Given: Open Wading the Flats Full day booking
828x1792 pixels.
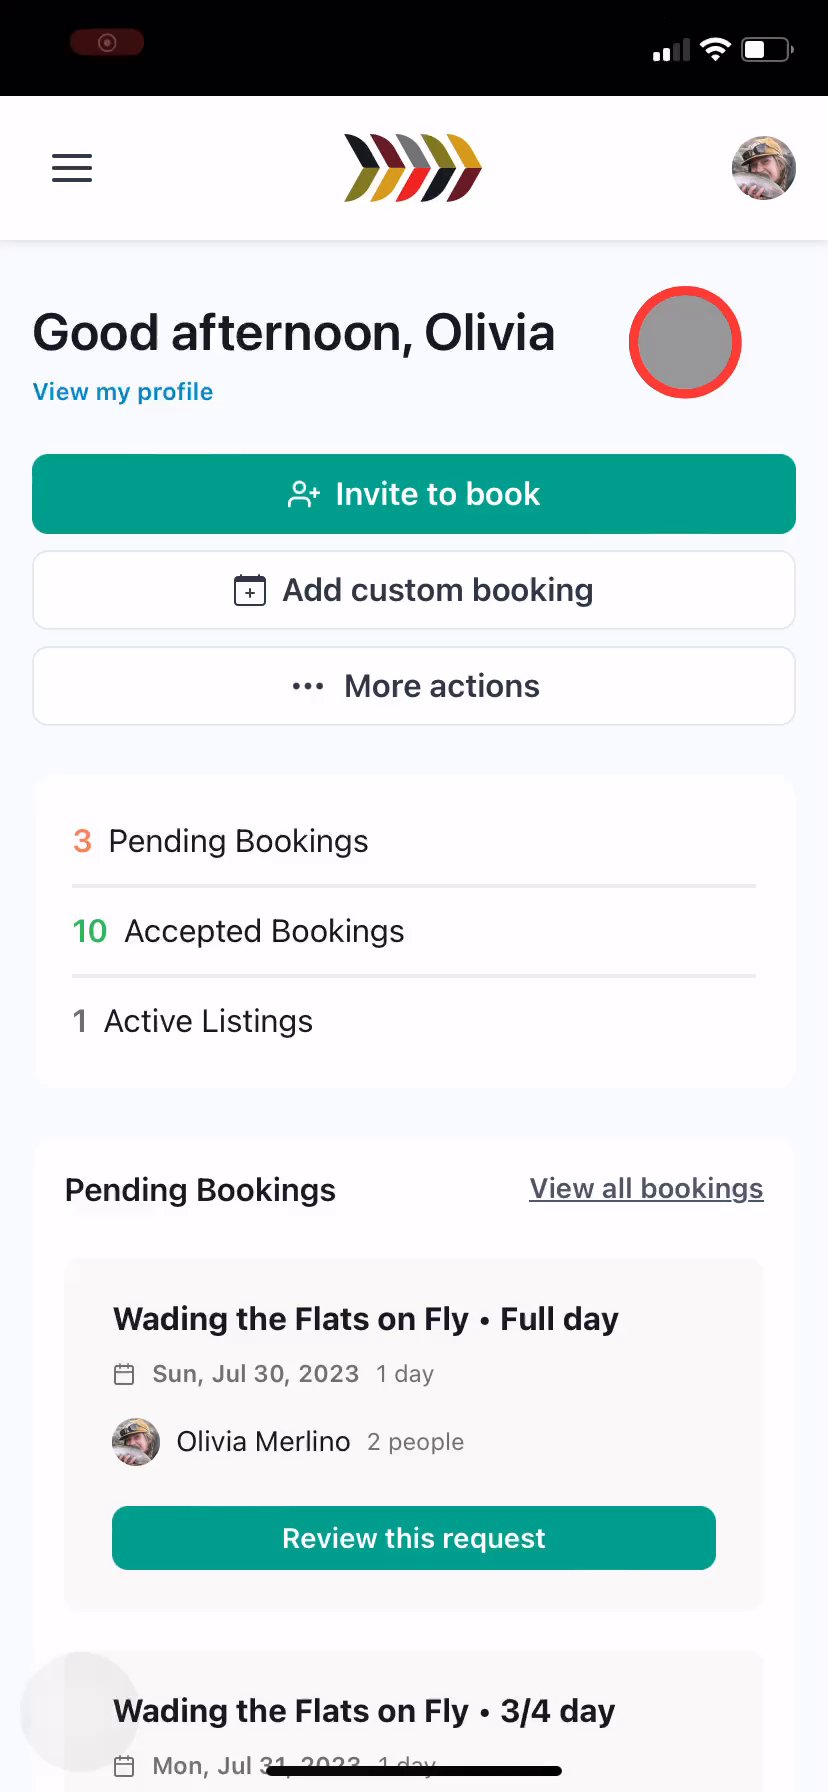Looking at the screenshot, I should (366, 1320).
